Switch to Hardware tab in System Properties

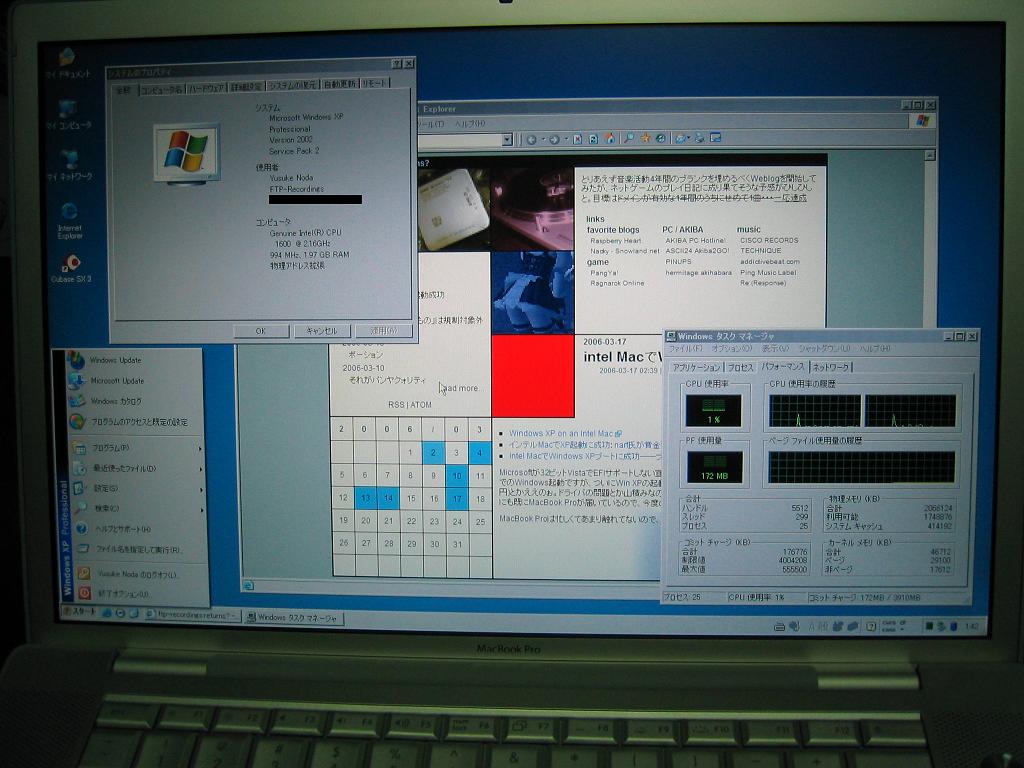pos(206,88)
